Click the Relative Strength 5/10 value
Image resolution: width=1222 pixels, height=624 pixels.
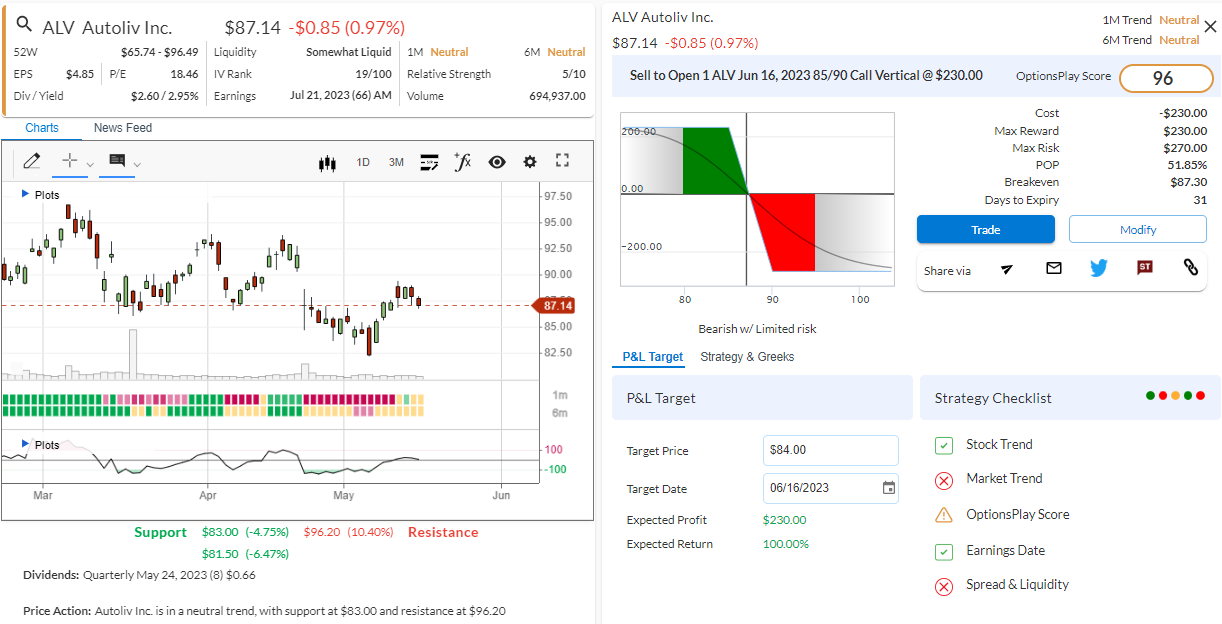pyautogui.click(x=574, y=74)
